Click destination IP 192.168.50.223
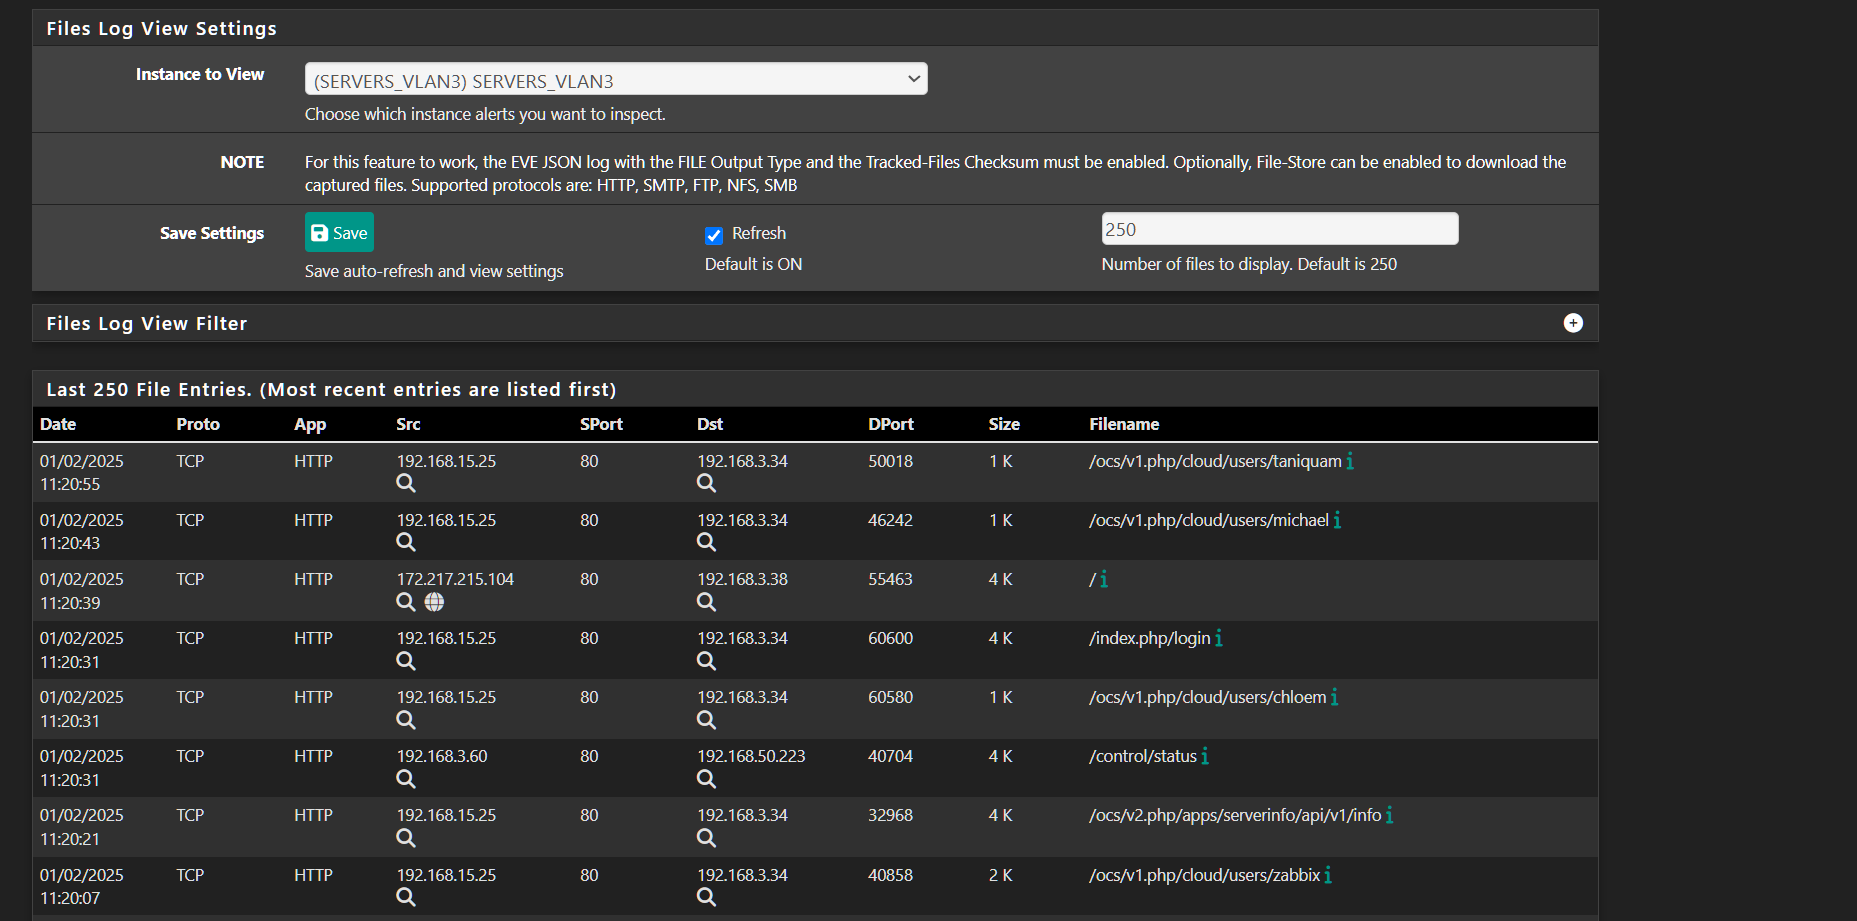Viewport: 1857px width, 921px height. [751, 756]
